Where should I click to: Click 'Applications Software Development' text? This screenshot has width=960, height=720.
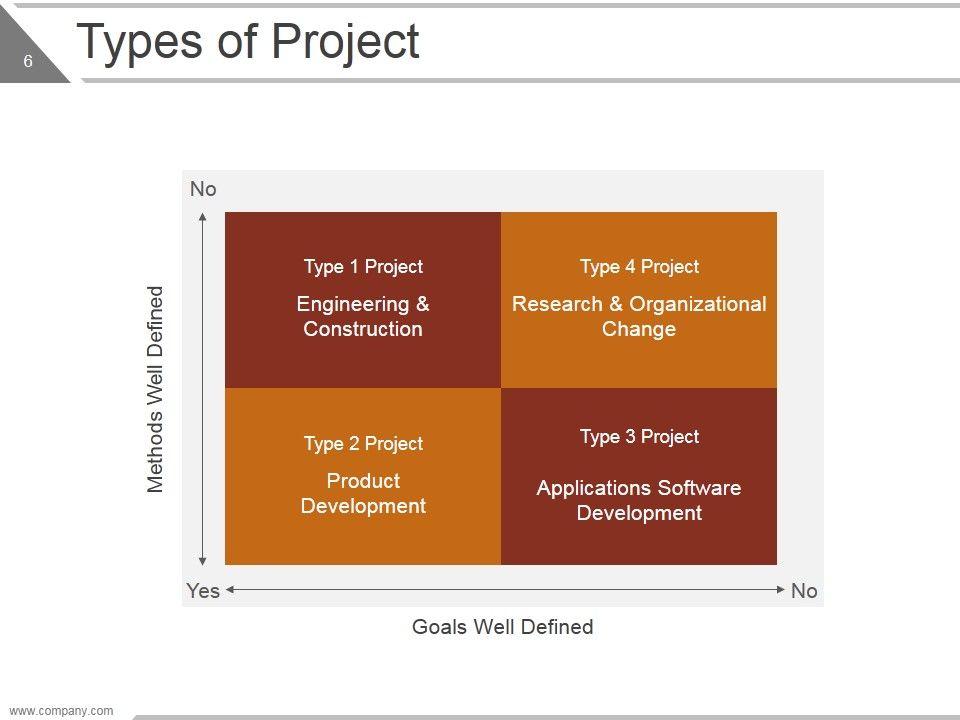tap(639, 500)
